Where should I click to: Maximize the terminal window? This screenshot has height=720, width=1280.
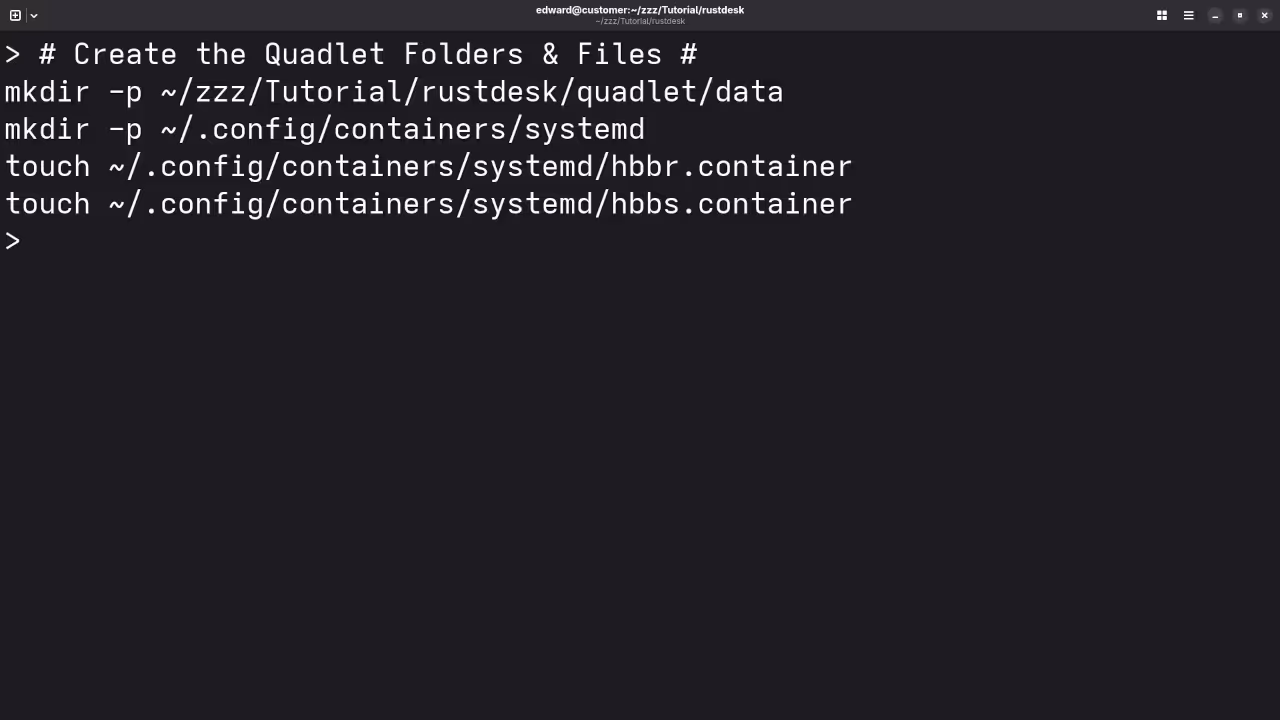[1240, 15]
